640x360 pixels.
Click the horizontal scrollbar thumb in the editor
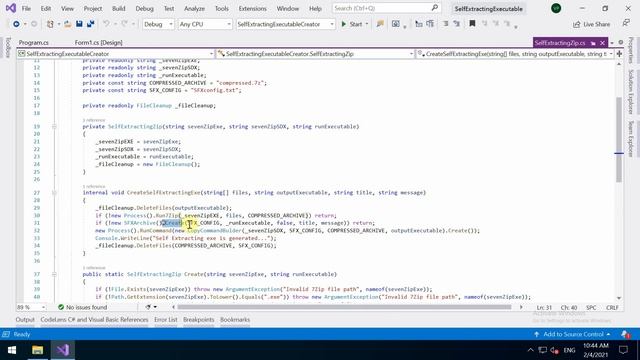[x=344, y=307]
